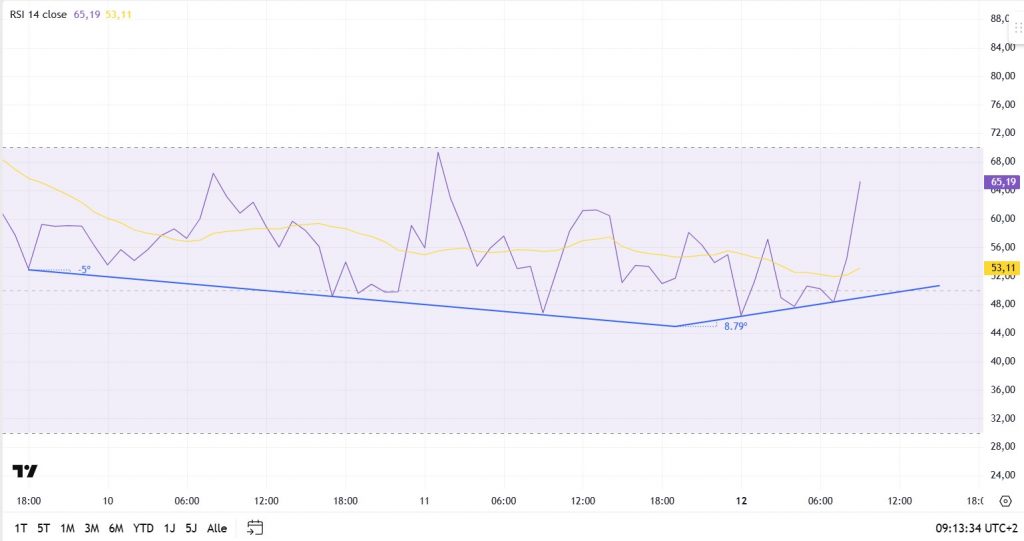This screenshot has height=541, width=1024.
Task: Select the 1T time range
Action: [x=20, y=528]
